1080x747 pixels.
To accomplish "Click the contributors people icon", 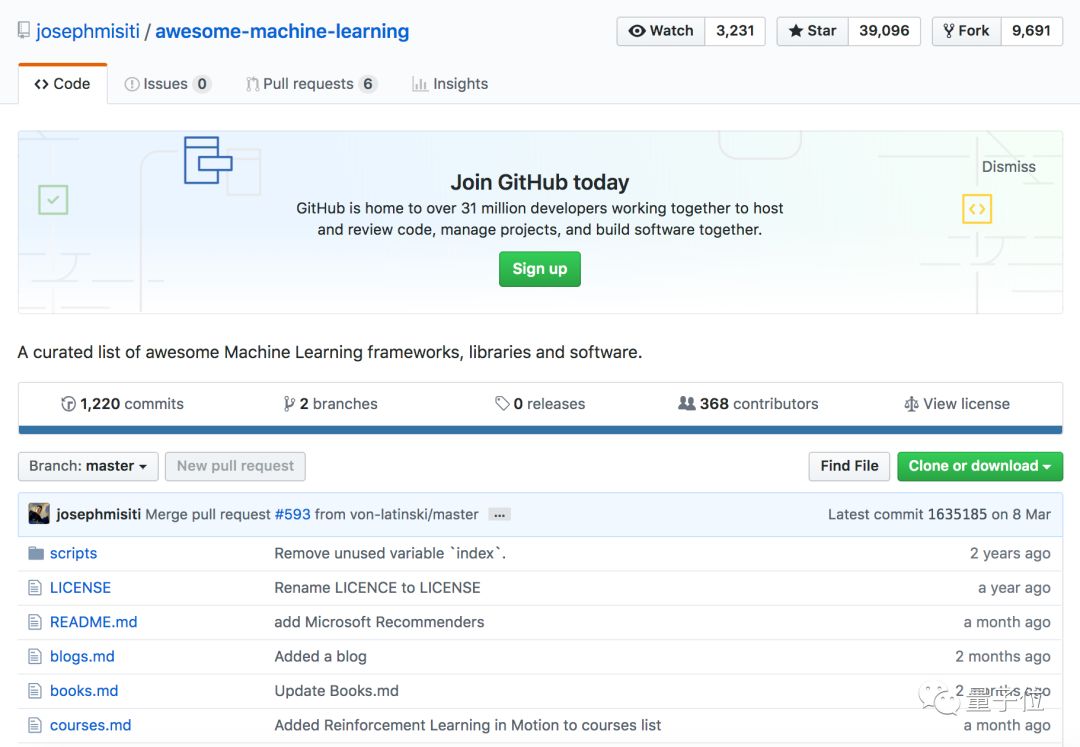I will tap(686, 404).
